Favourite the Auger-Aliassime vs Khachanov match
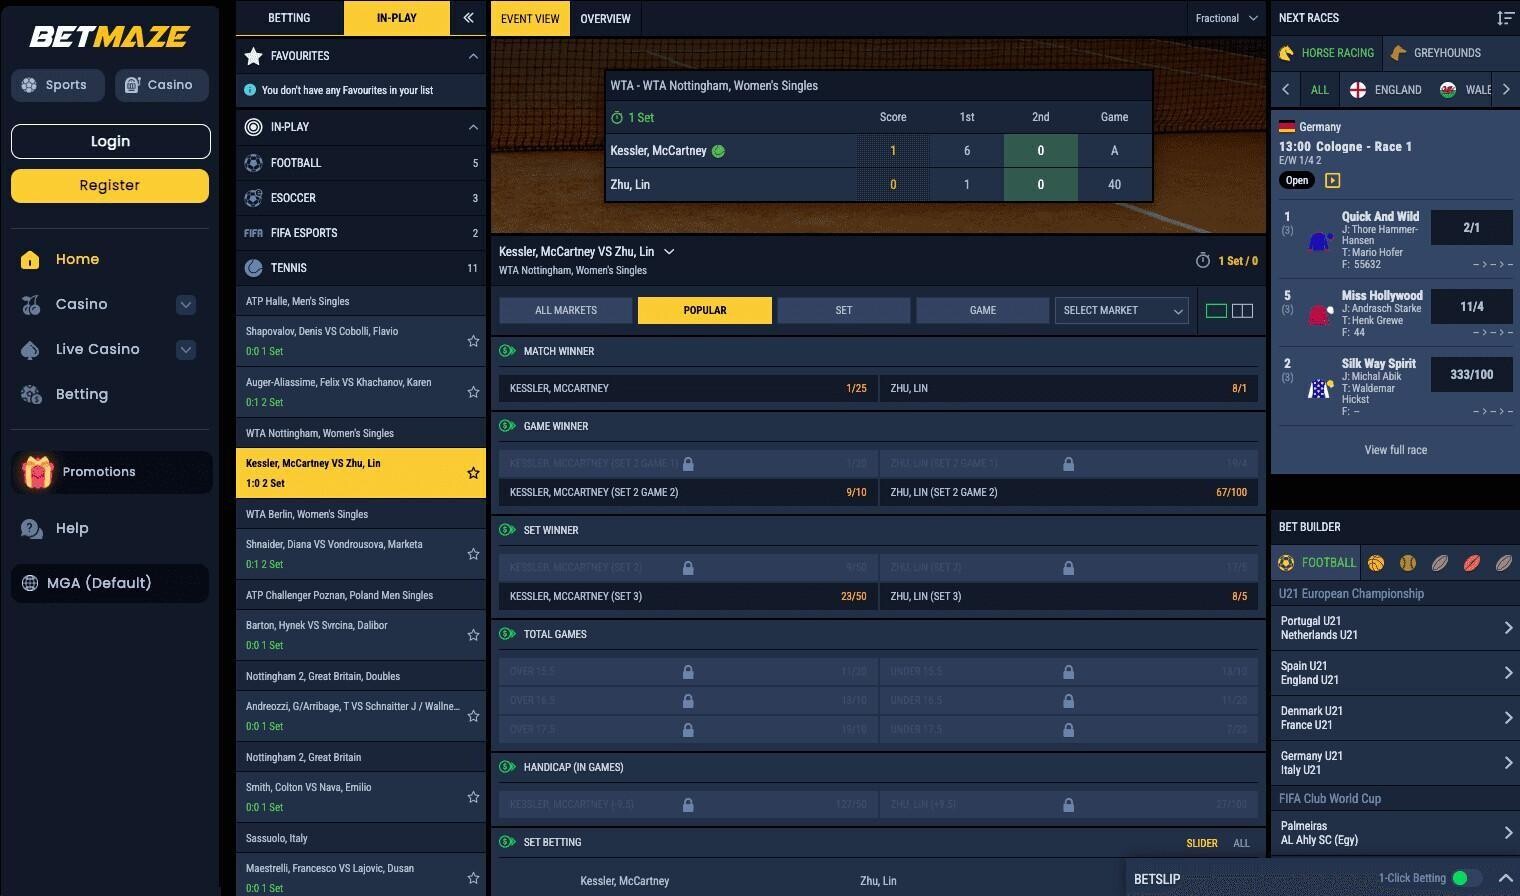 pos(473,392)
